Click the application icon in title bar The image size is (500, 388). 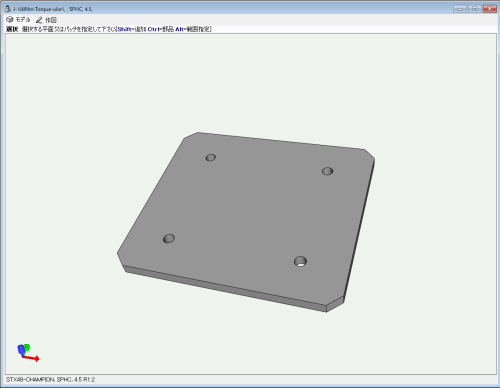[x=8, y=8]
